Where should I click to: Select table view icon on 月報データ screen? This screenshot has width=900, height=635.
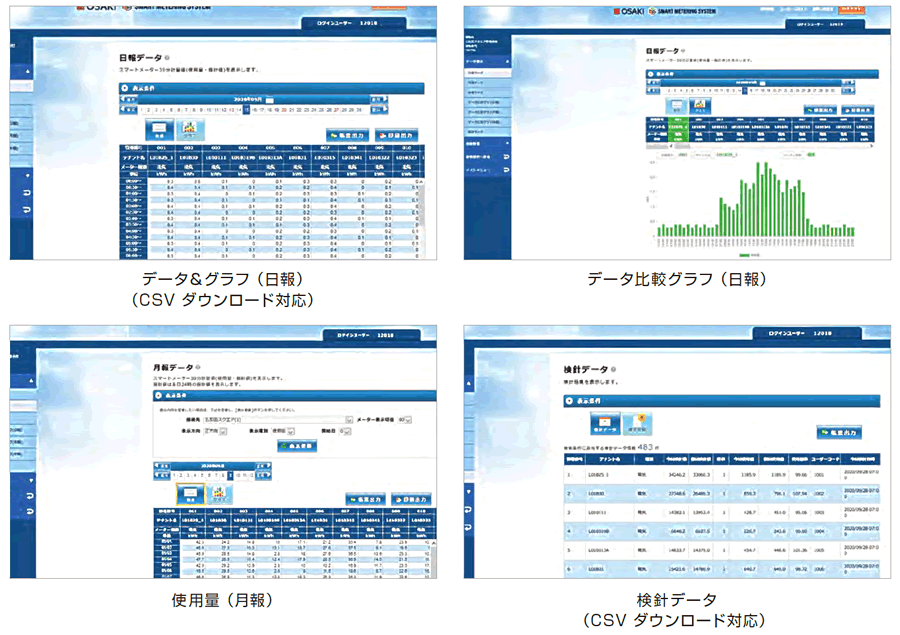point(189,494)
